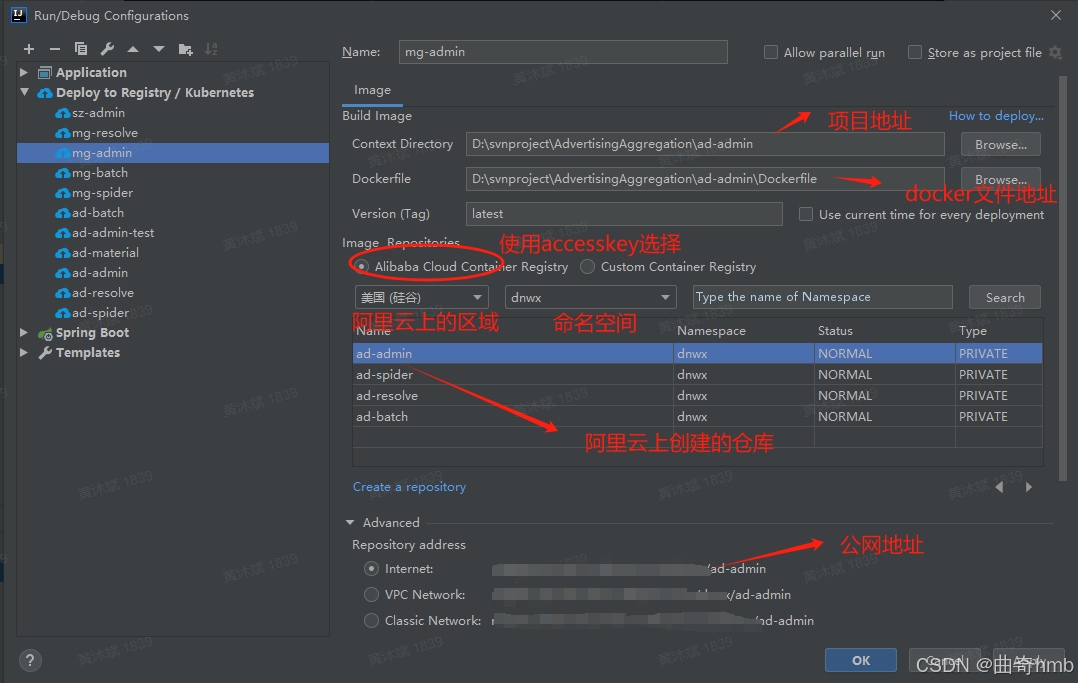Screen dimensions: 1078x683
Task: Copy the selected configuration
Action: coord(80,49)
